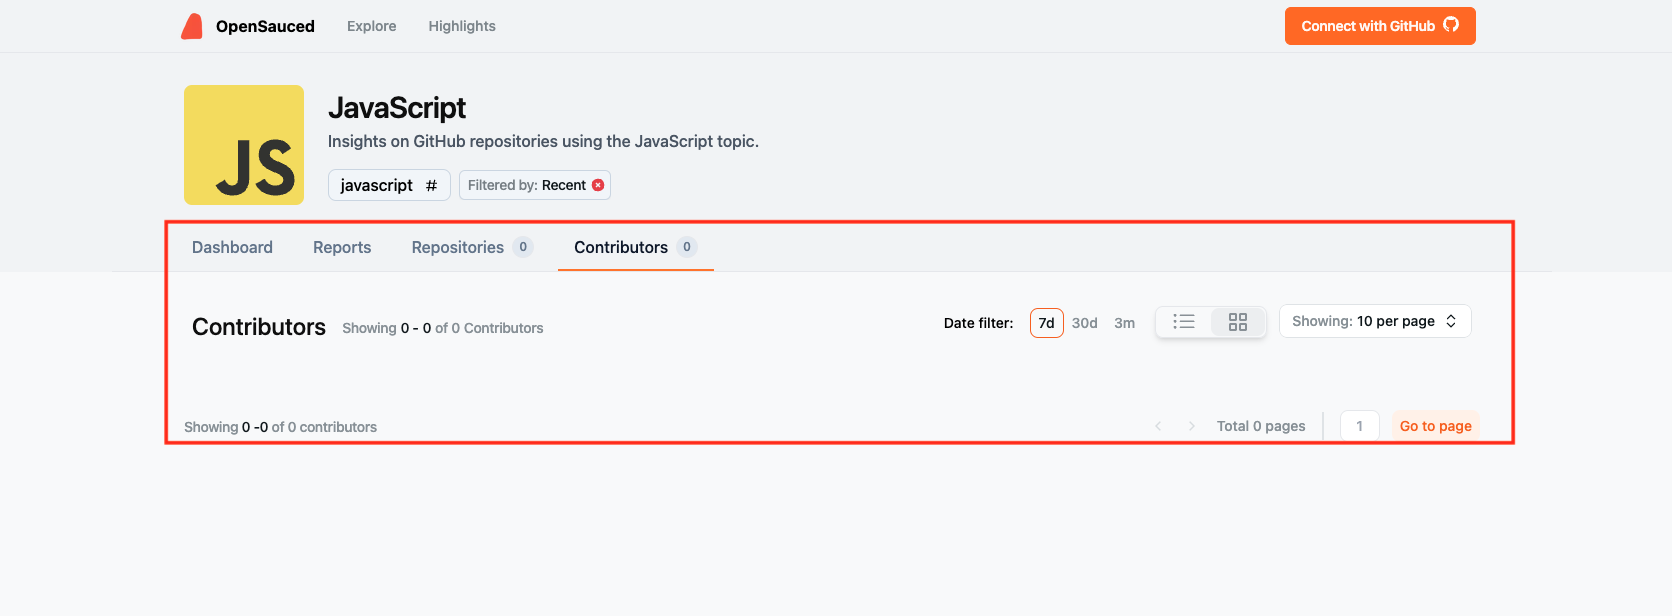Viewport: 1672px width, 616px height.
Task: Click the previous page arrow
Action: point(1158,425)
